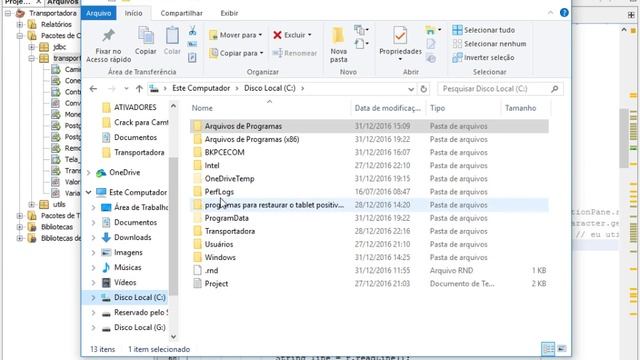
Task: Open Mover para dropdown
Action: [236, 35]
